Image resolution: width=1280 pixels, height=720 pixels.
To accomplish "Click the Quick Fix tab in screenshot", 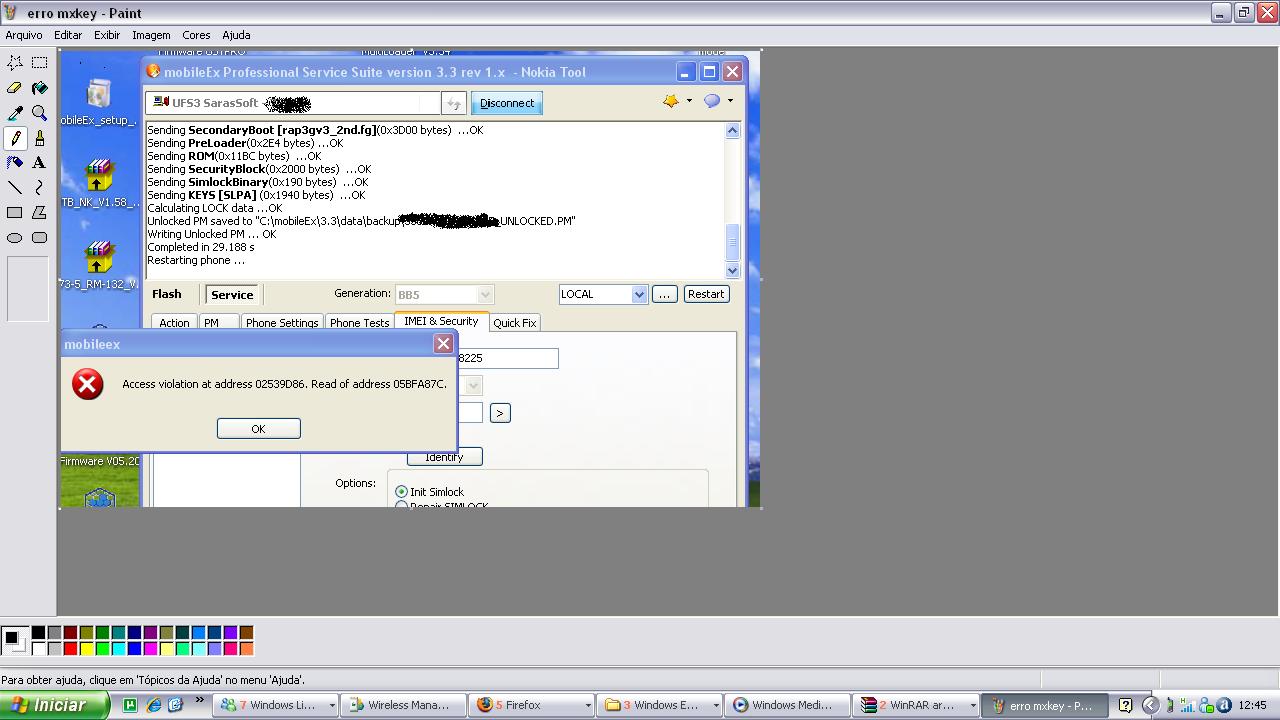I will (x=515, y=323).
